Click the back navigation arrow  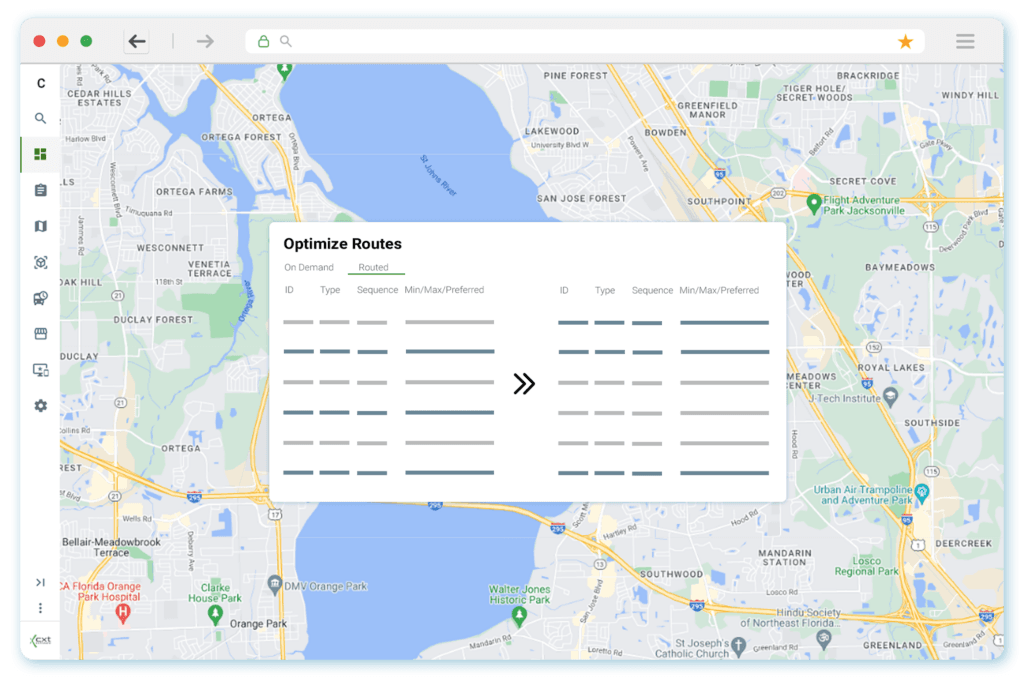[137, 41]
